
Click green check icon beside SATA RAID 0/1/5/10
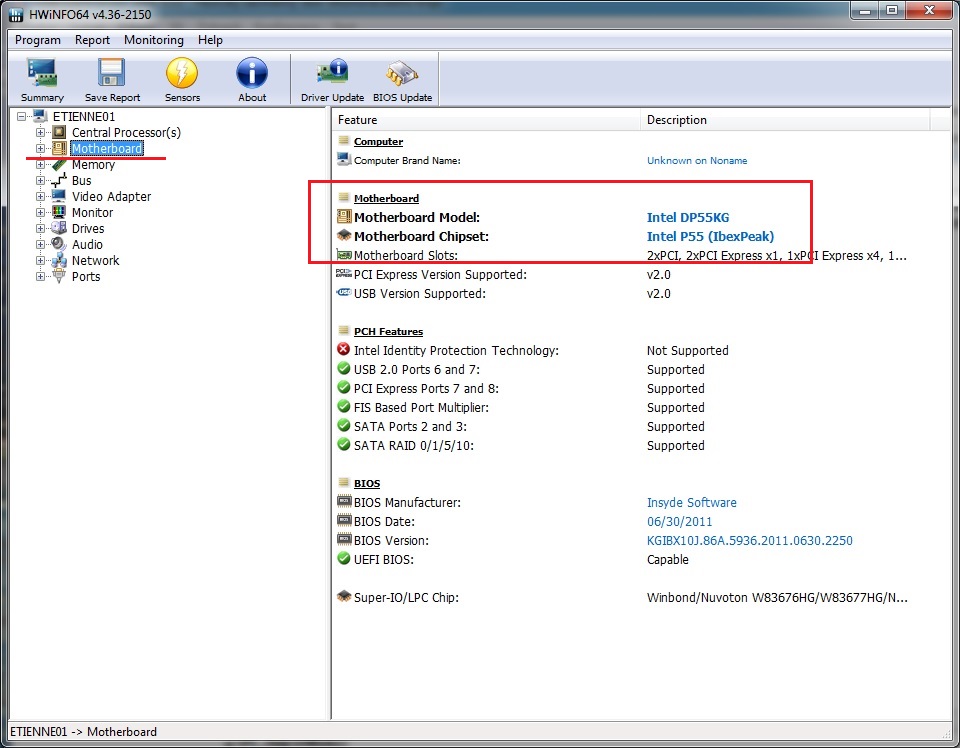(x=343, y=444)
